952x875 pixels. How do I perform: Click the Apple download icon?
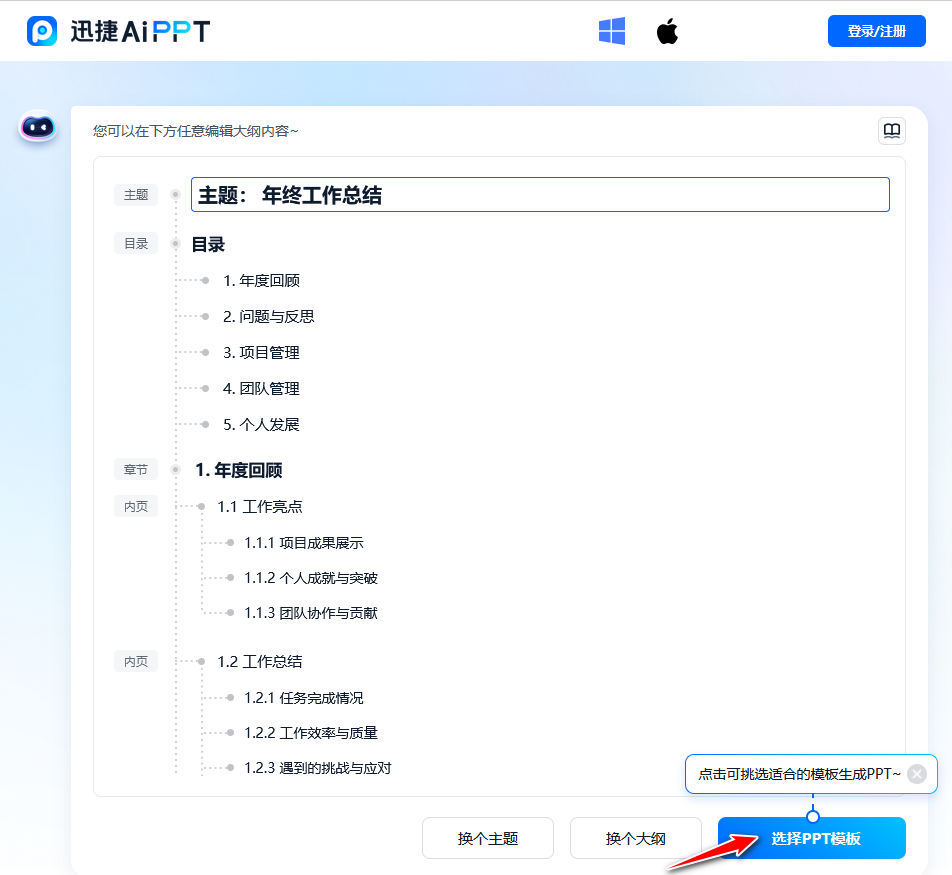pyautogui.click(x=666, y=31)
